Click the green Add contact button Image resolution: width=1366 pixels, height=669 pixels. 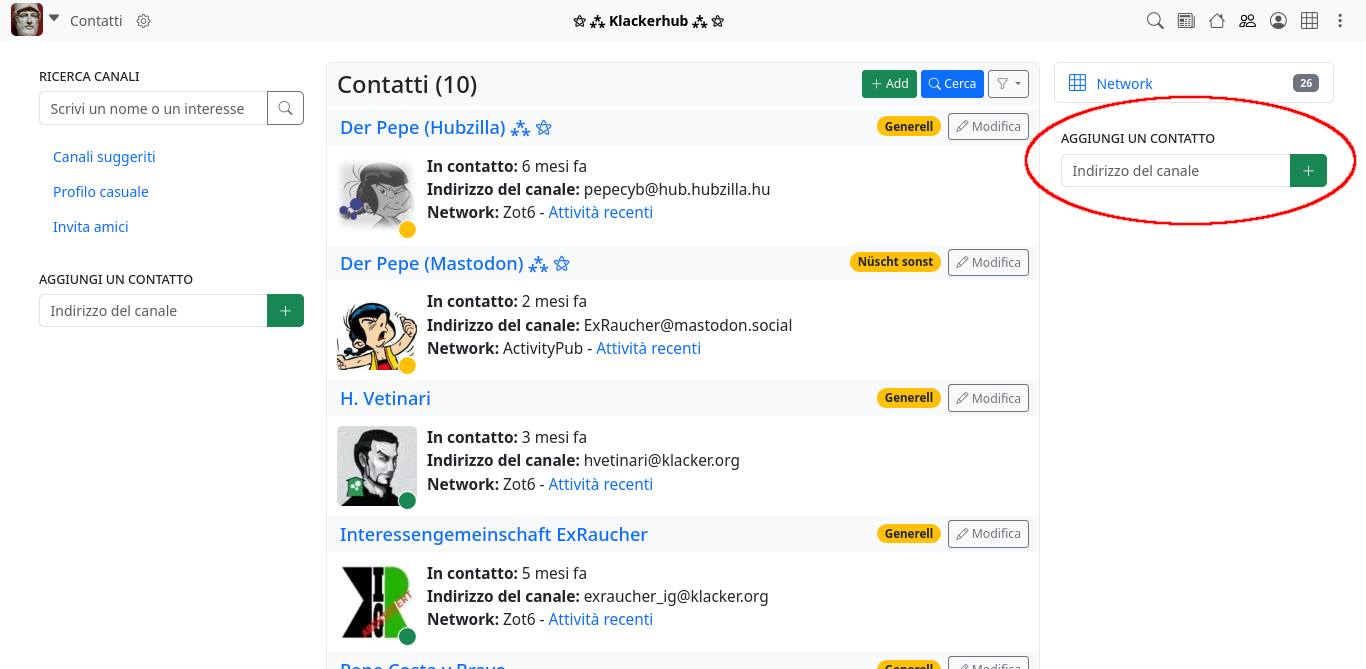[x=889, y=84]
